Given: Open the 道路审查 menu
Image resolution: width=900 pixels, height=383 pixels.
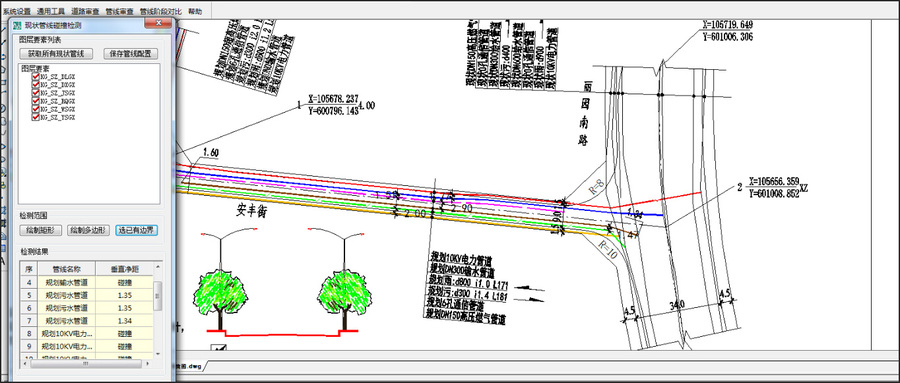Looking at the screenshot, I should pos(85,11).
